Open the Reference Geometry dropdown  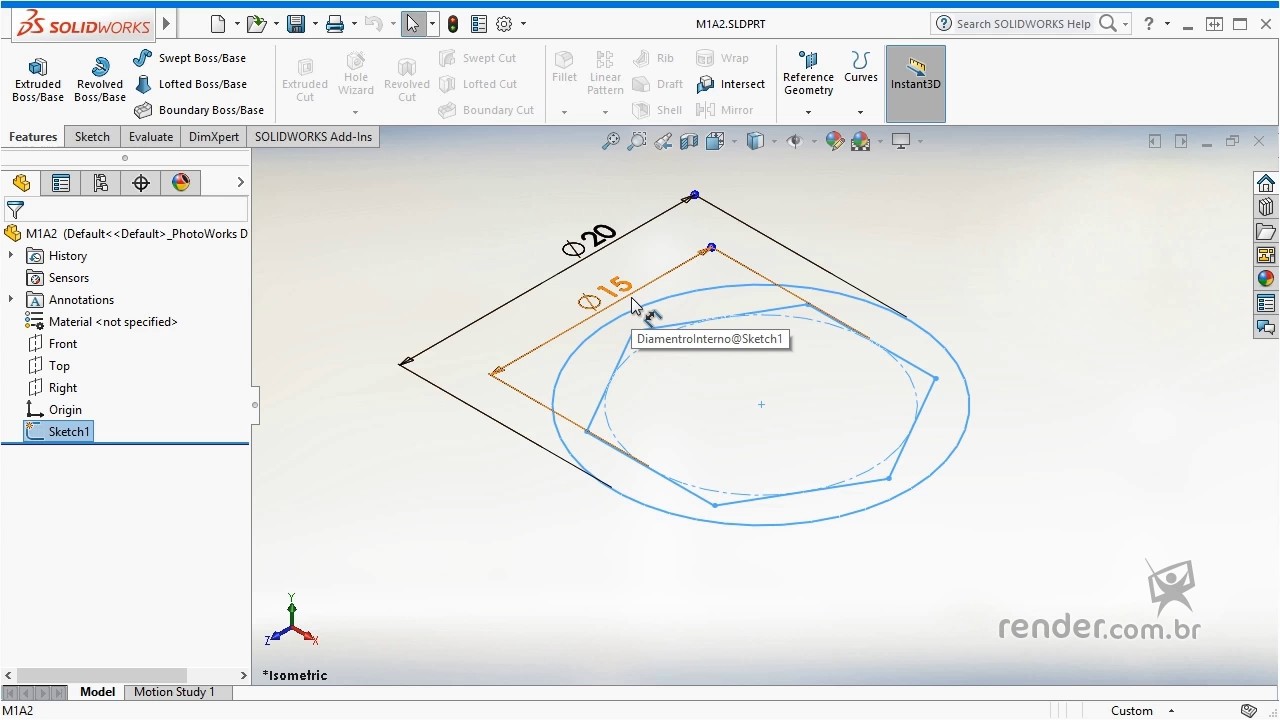point(808,112)
